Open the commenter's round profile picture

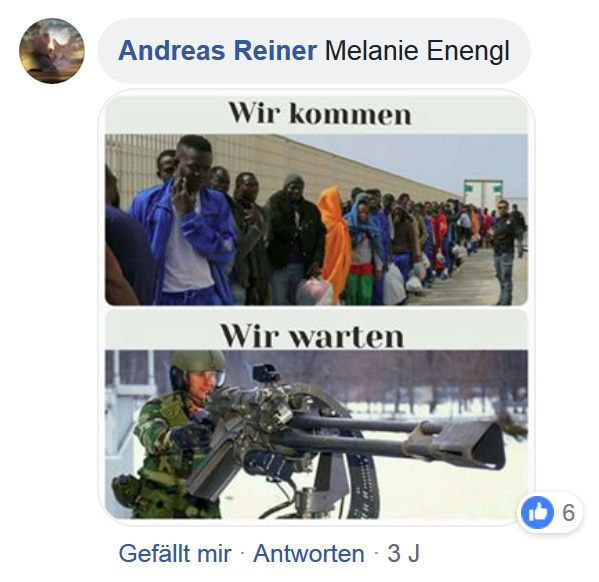tap(52, 51)
